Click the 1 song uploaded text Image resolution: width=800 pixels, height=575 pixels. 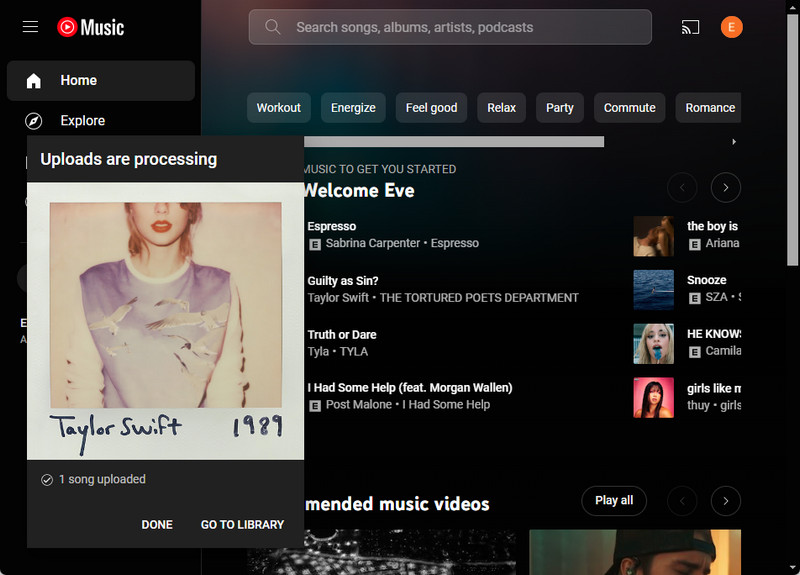coord(102,480)
